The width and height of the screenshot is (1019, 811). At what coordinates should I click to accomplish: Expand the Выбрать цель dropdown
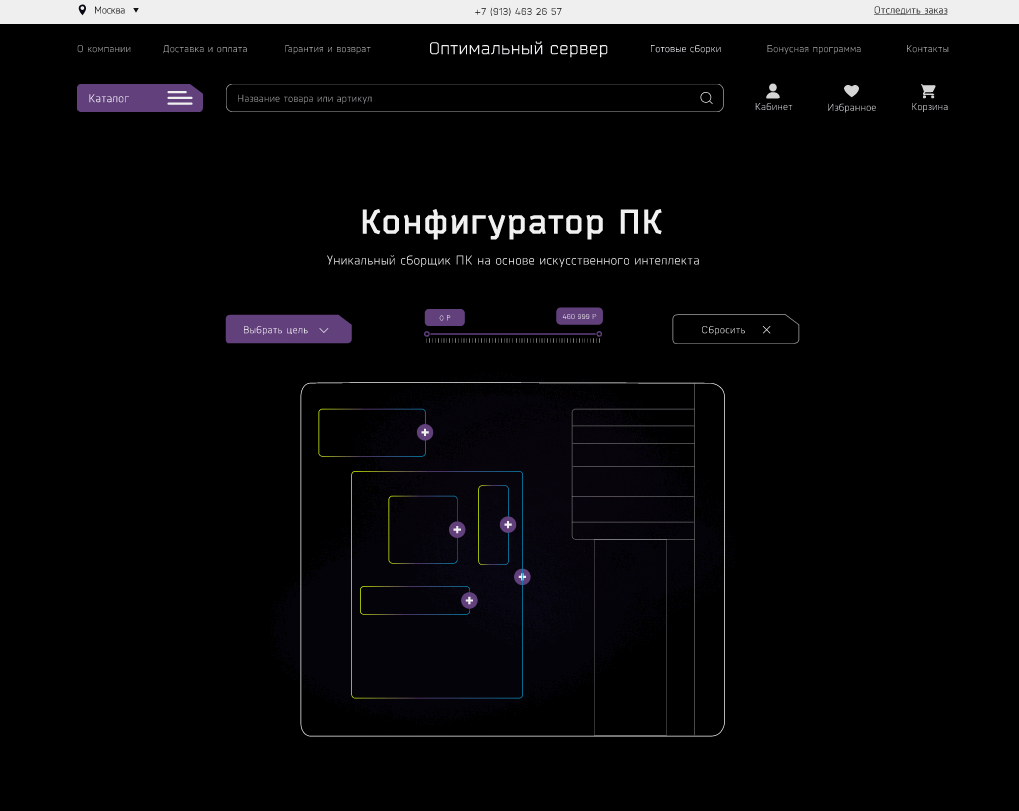[288, 330]
